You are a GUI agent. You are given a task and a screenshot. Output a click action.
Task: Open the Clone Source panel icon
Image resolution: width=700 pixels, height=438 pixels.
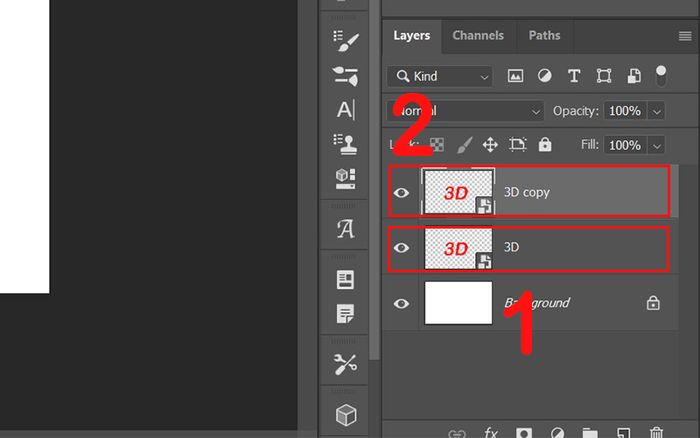pyautogui.click(x=345, y=144)
